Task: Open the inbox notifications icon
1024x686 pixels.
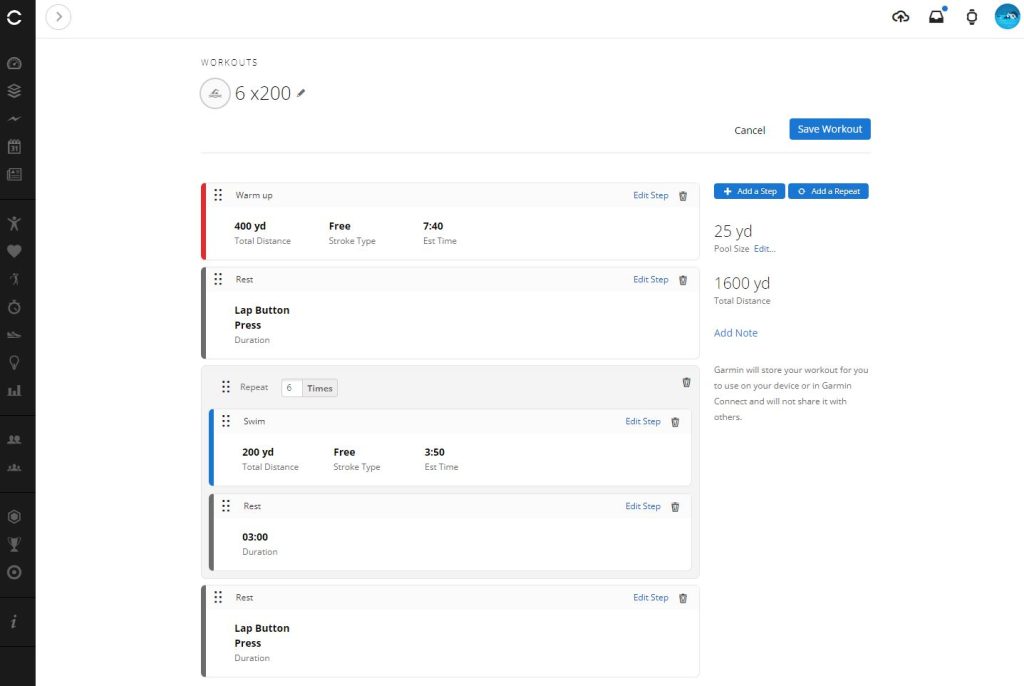Action: click(x=936, y=17)
